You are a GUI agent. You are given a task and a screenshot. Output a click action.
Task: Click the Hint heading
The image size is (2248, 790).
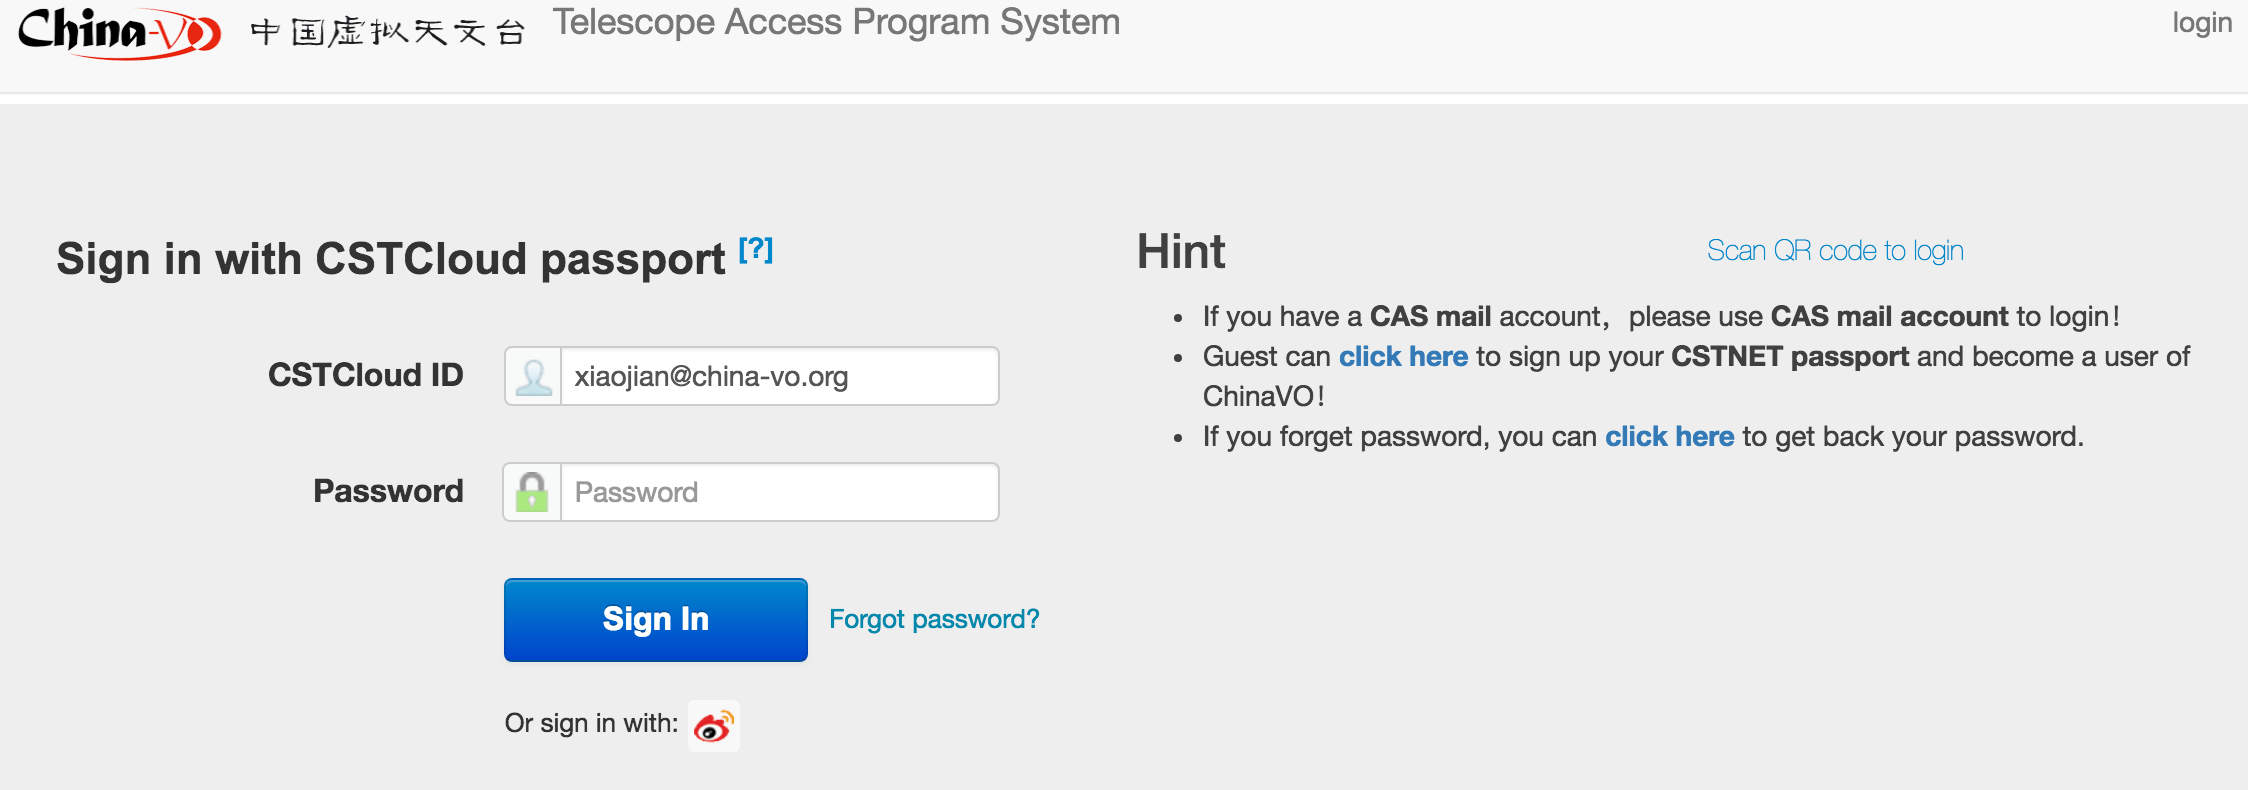click(x=1181, y=251)
